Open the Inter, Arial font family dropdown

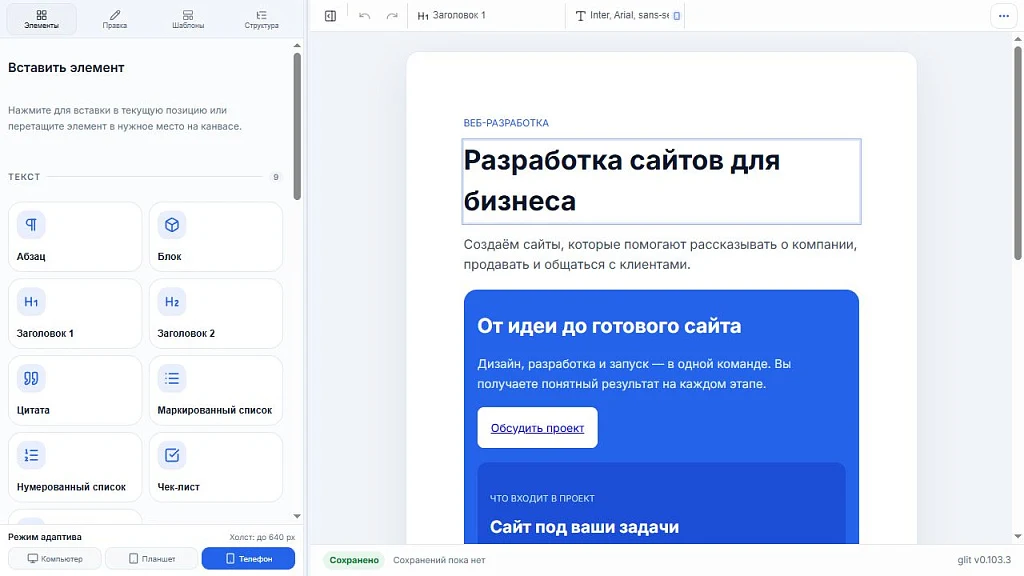626,16
